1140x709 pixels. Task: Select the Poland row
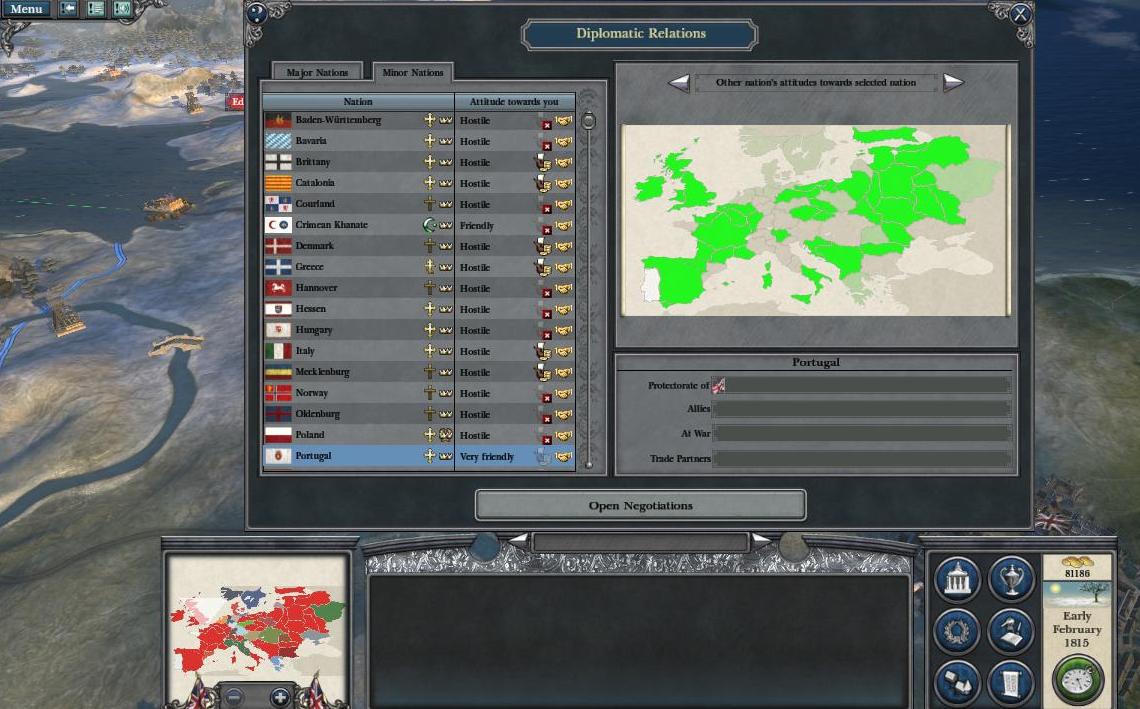(419, 435)
